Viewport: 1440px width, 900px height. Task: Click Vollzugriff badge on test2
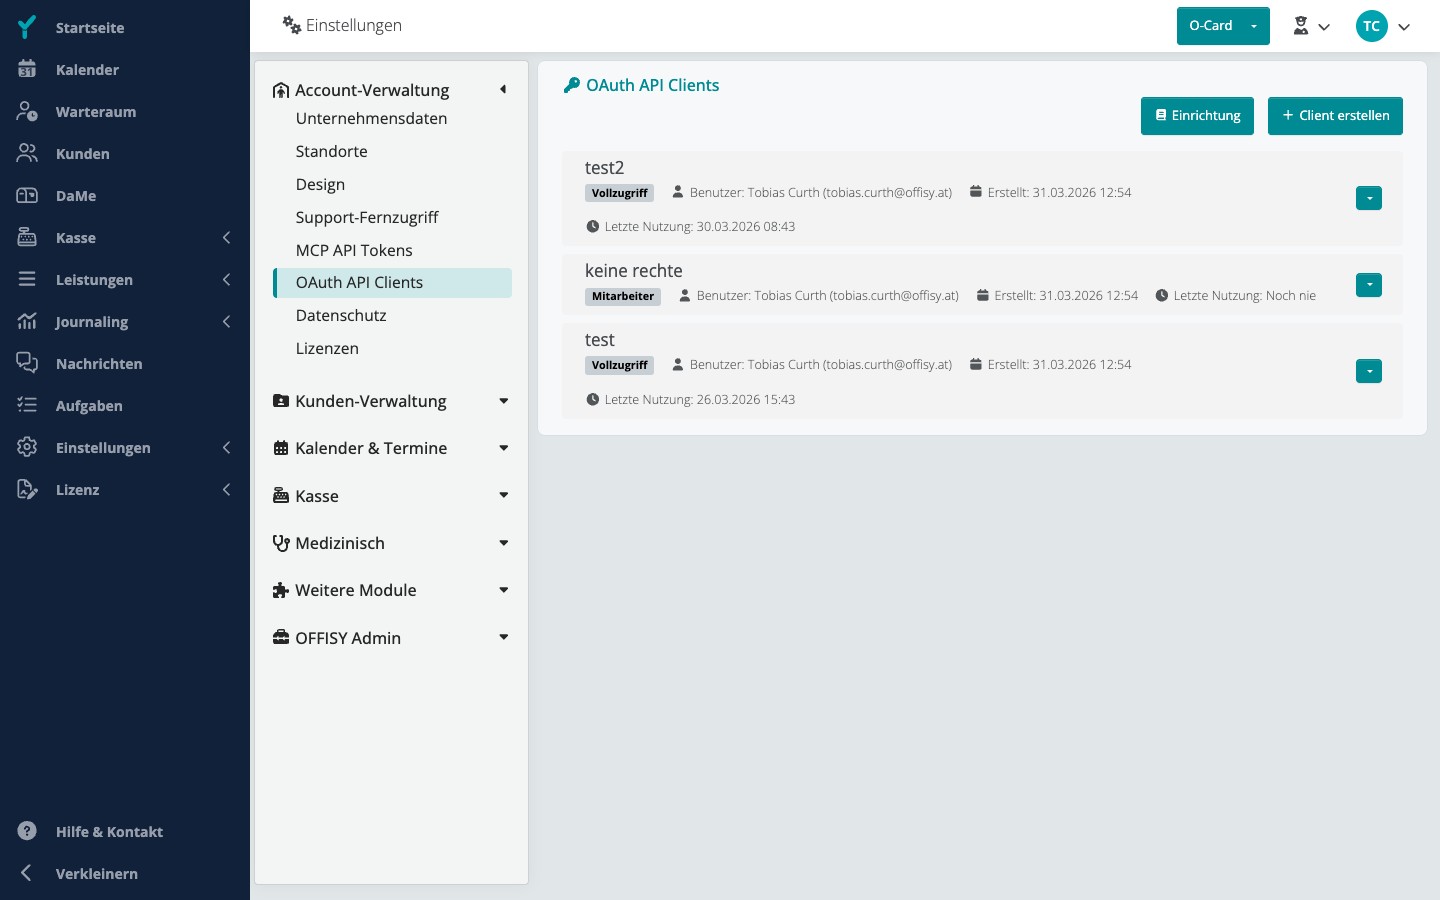coord(619,193)
